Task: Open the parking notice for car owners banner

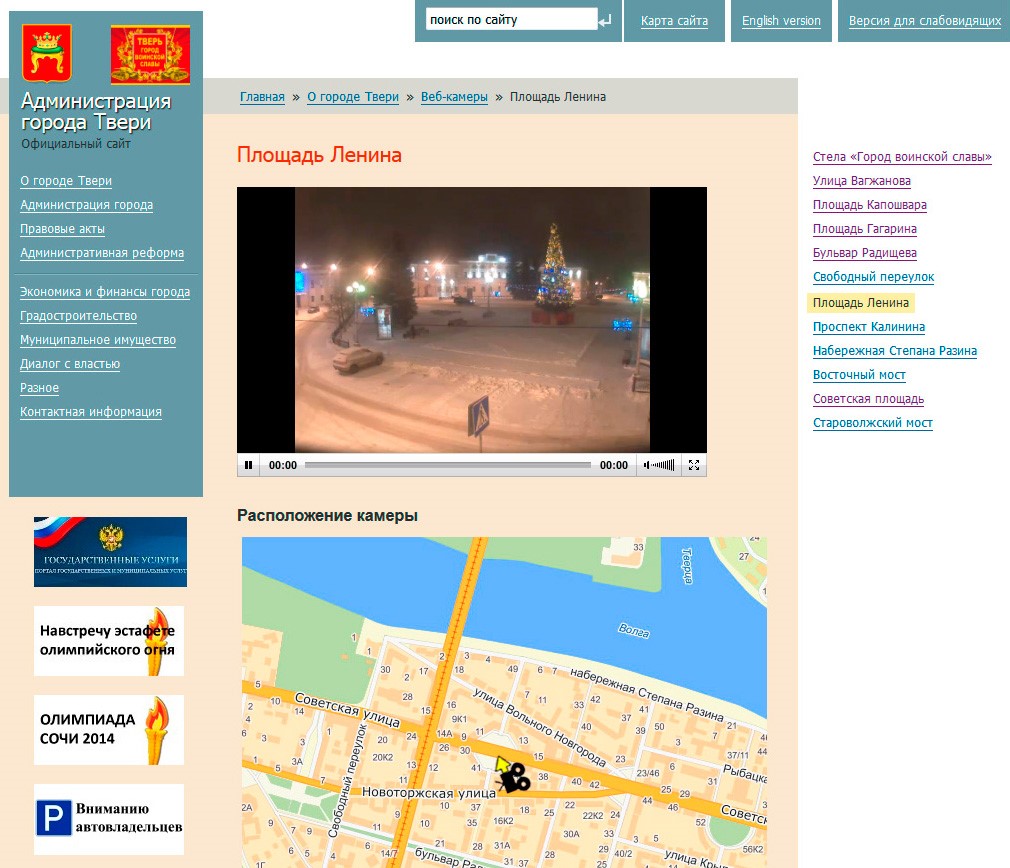Action: click(x=109, y=819)
